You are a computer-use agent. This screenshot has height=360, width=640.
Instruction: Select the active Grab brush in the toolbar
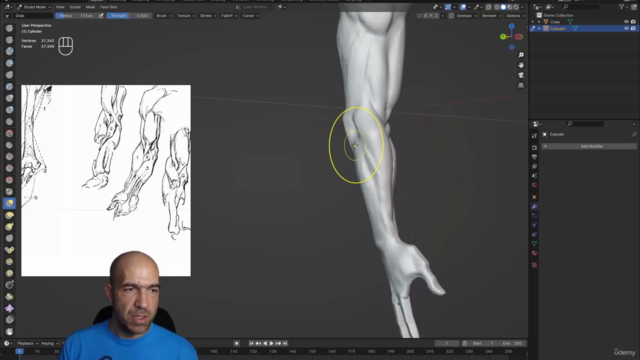pos(9,203)
